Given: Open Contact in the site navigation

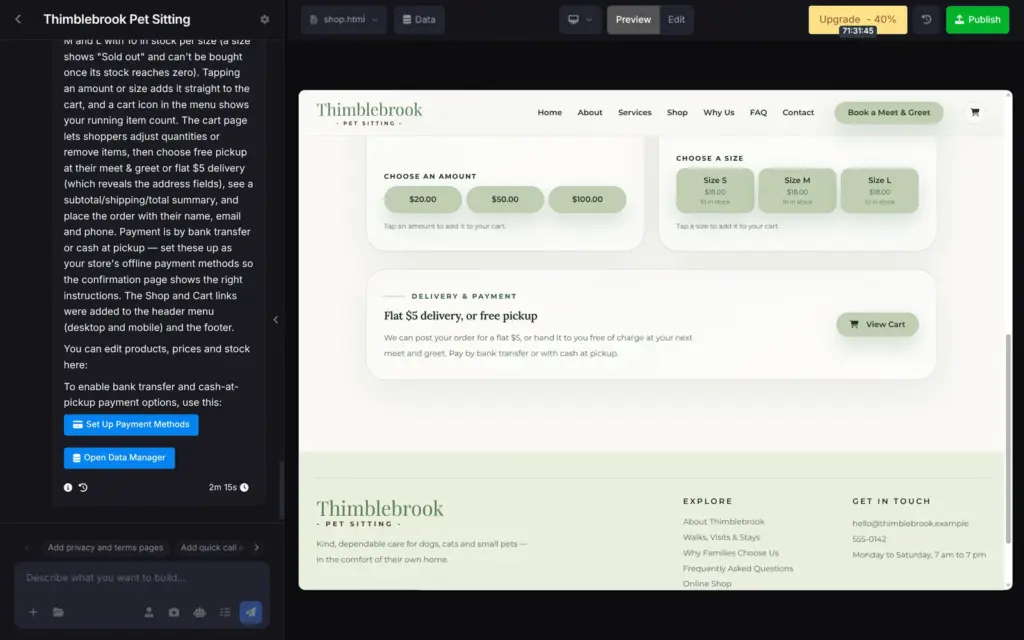Looking at the screenshot, I should 798,112.
